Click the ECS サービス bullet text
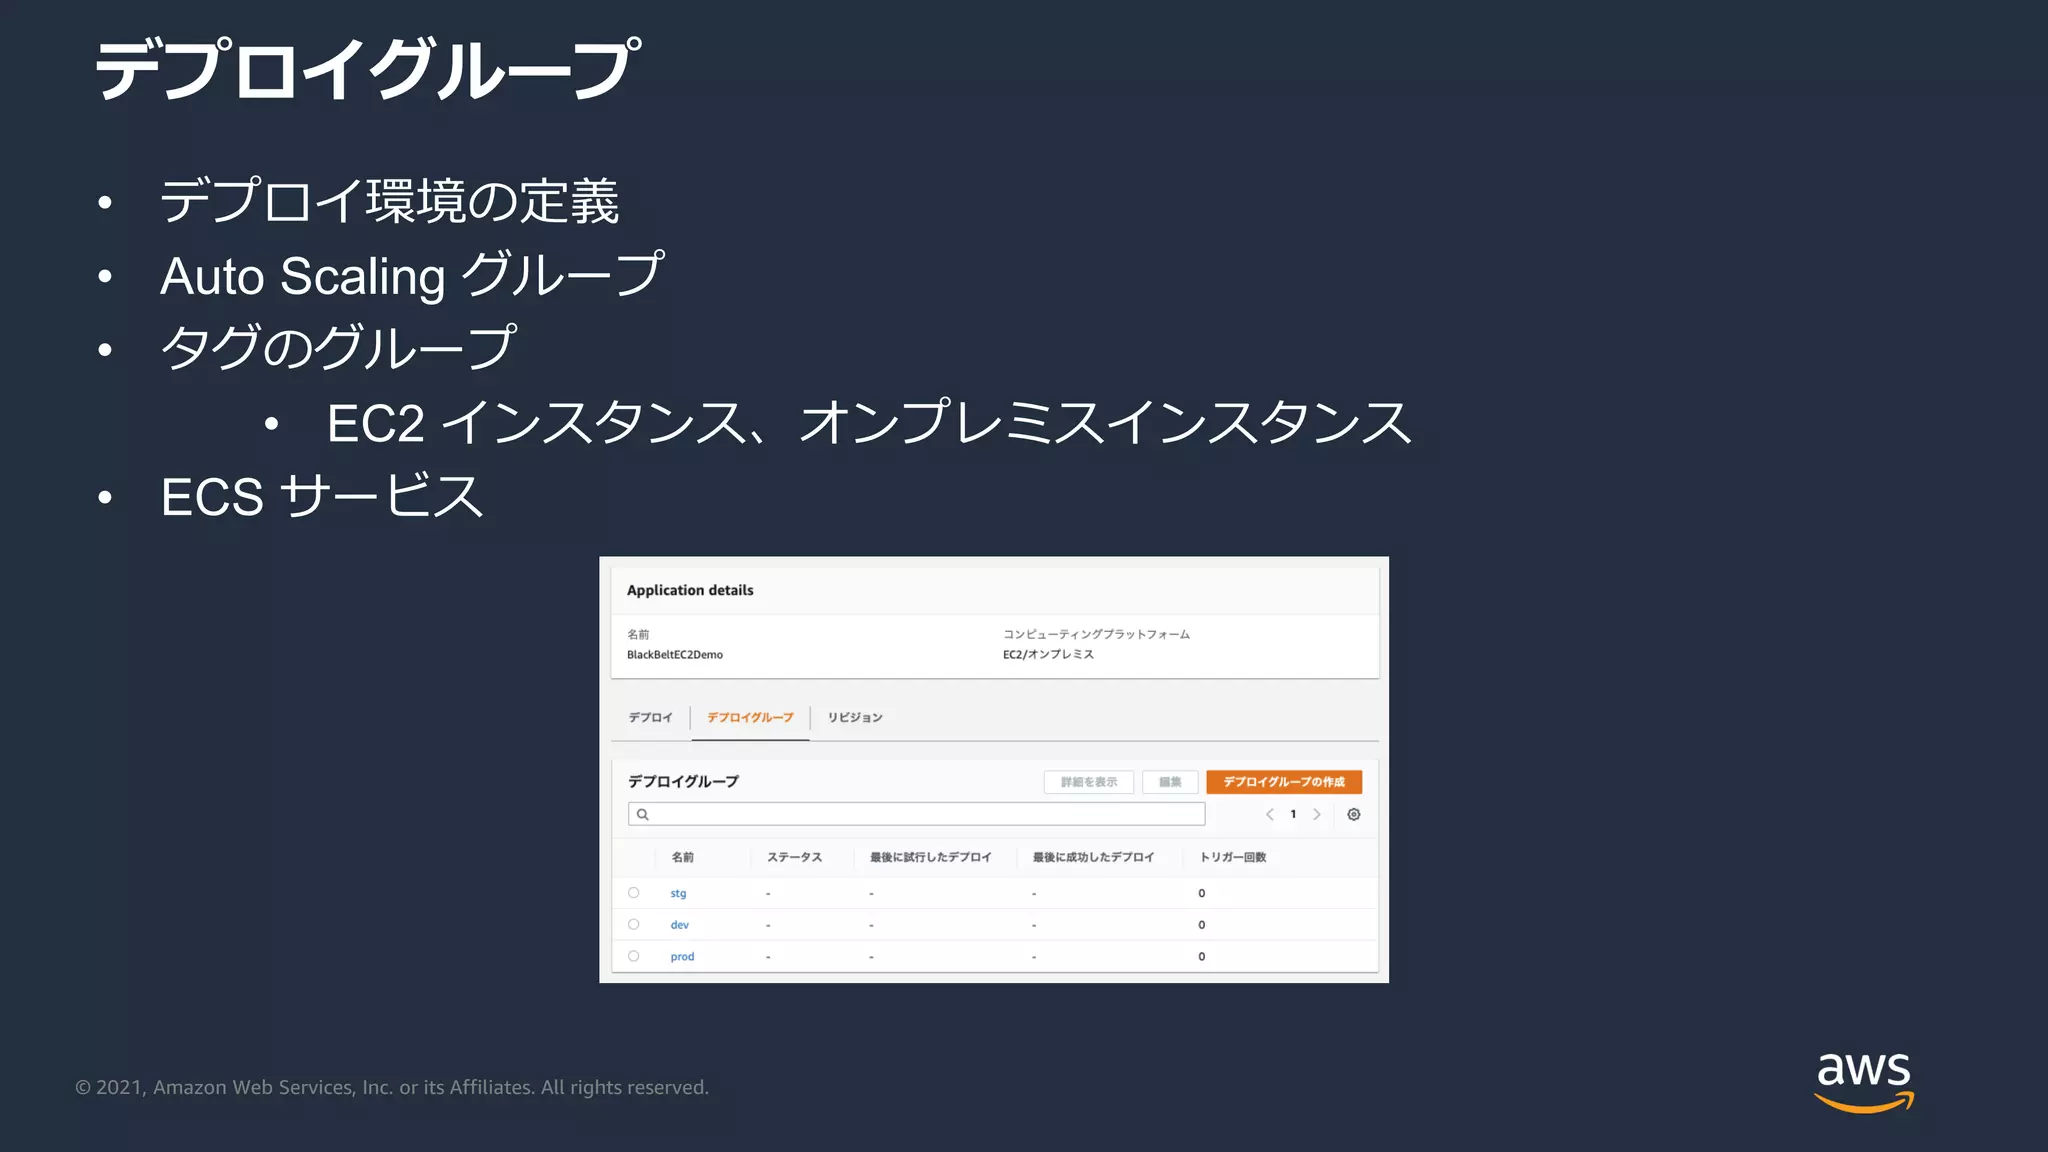This screenshot has width=2048, height=1152. (322, 497)
